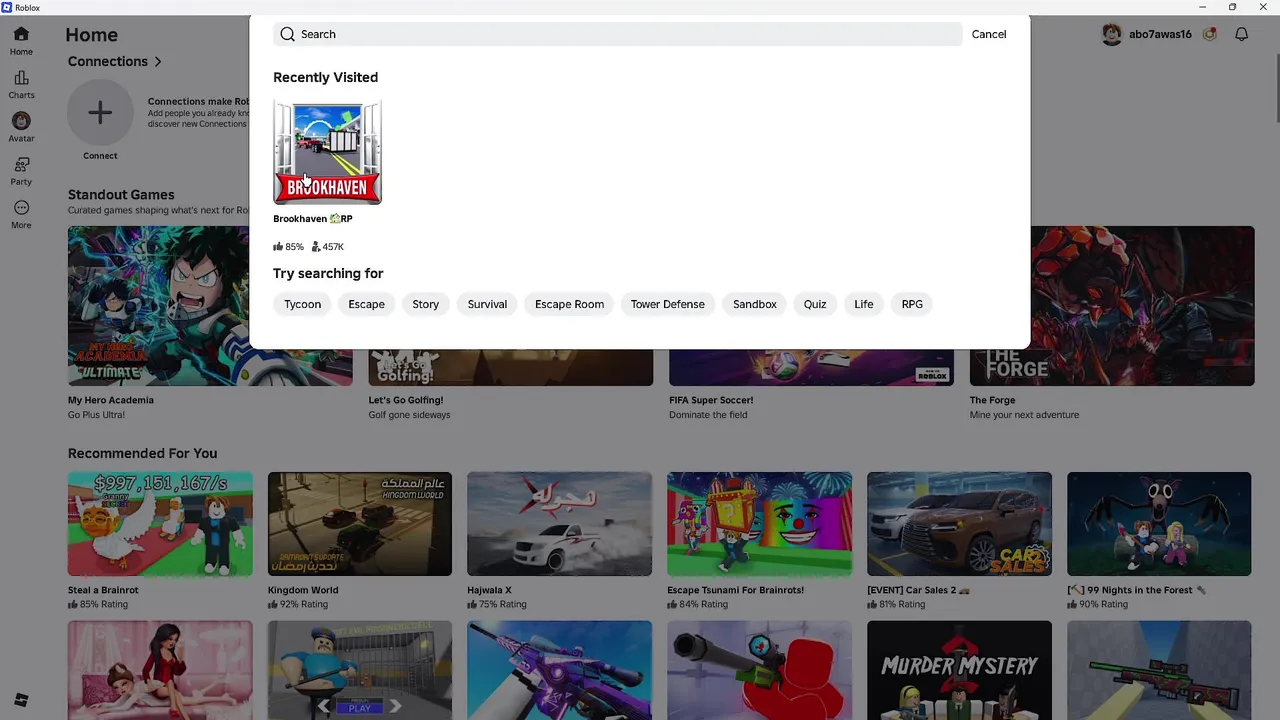Screen dimensions: 1280x720
Task: Click the Roblox Studio icon at bottom left
Action: click(x=21, y=700)
